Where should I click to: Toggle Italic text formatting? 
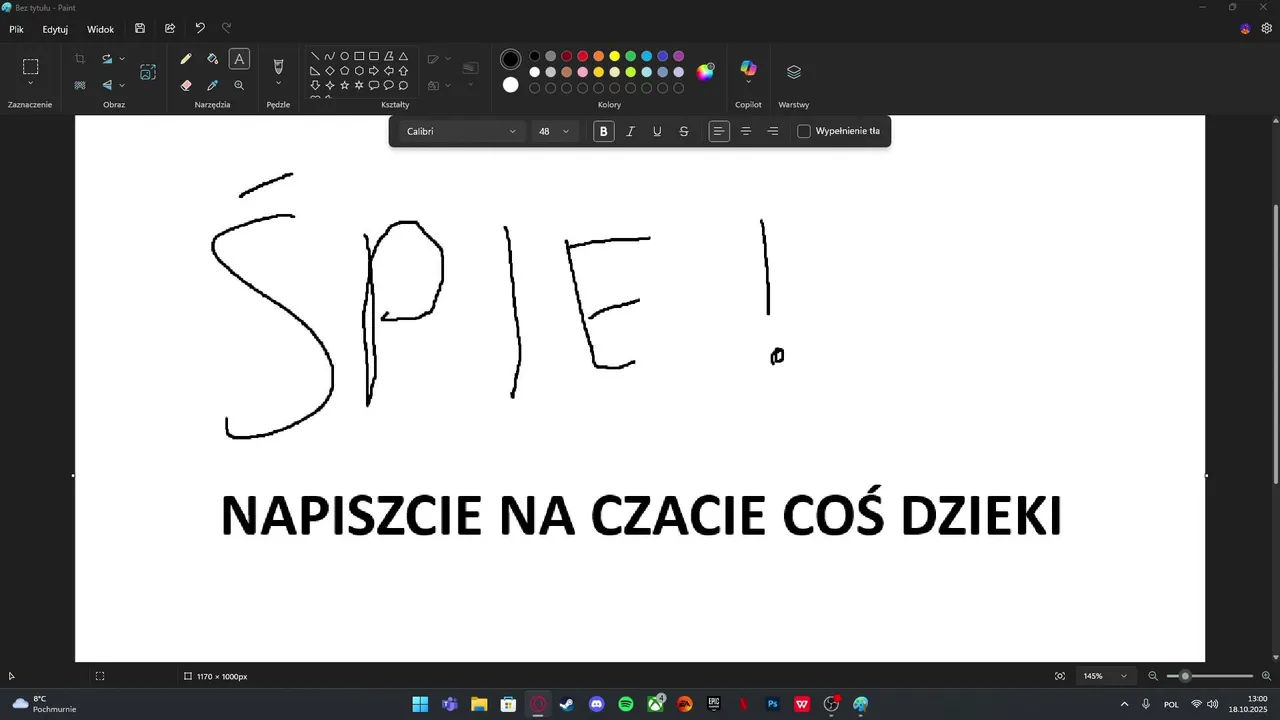pos(630,131)
